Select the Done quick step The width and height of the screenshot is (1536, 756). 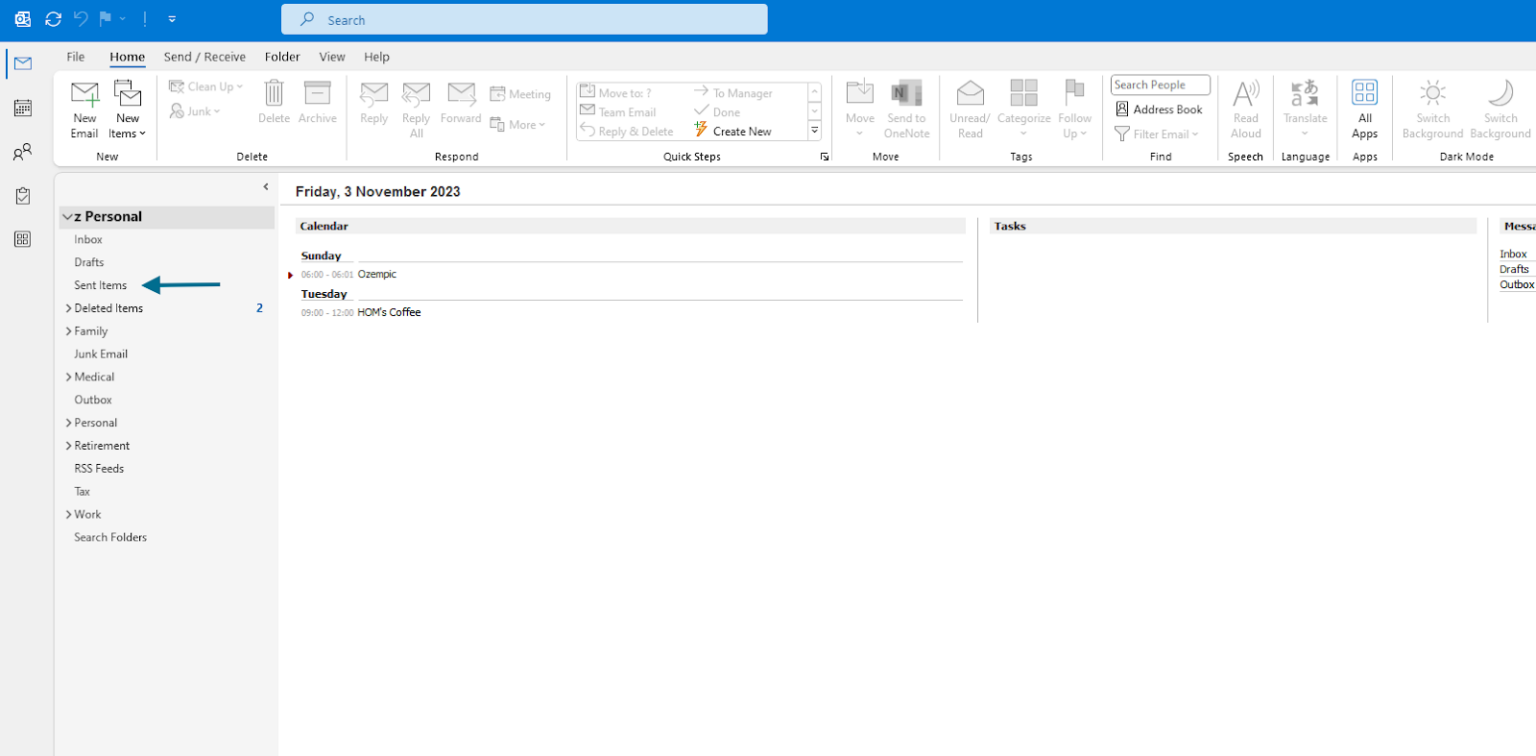(x=722, y=111)
